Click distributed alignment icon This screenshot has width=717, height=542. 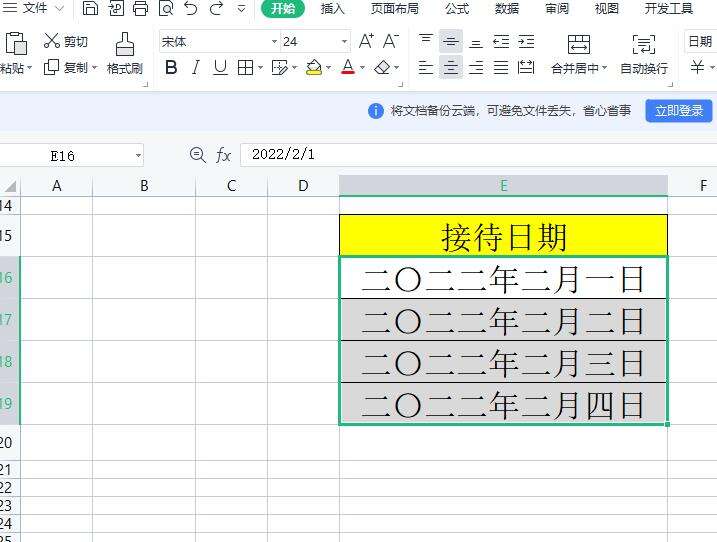[526, 68]
